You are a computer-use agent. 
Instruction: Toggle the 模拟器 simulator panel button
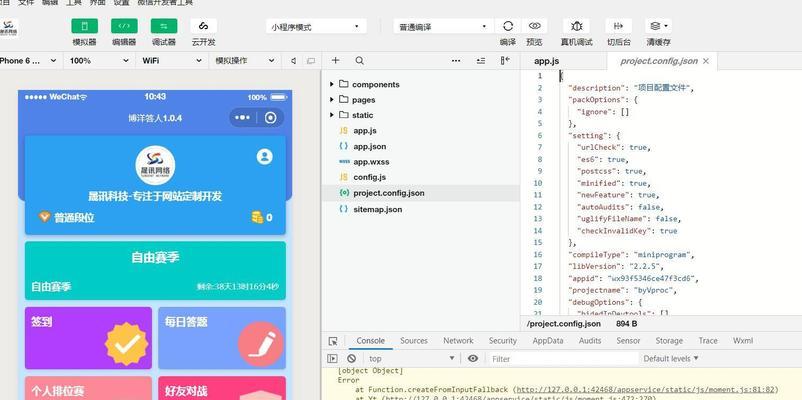coord(85,26)
